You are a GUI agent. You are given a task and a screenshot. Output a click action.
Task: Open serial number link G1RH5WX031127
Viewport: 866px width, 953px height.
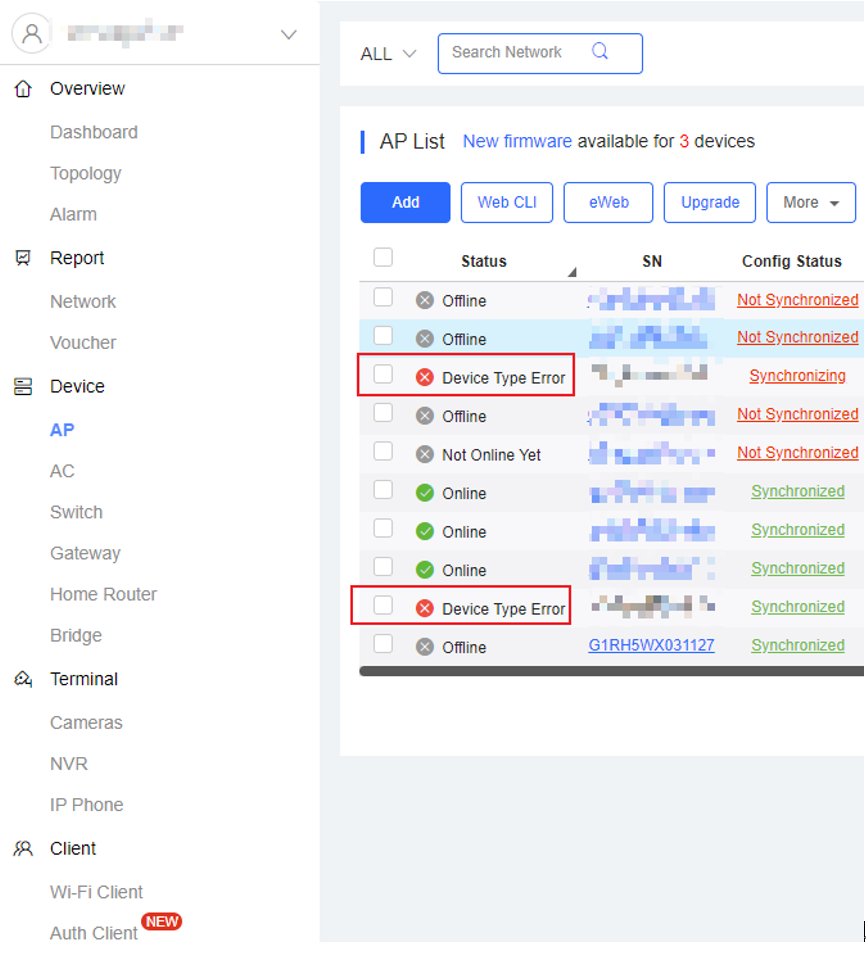[651, 645]
